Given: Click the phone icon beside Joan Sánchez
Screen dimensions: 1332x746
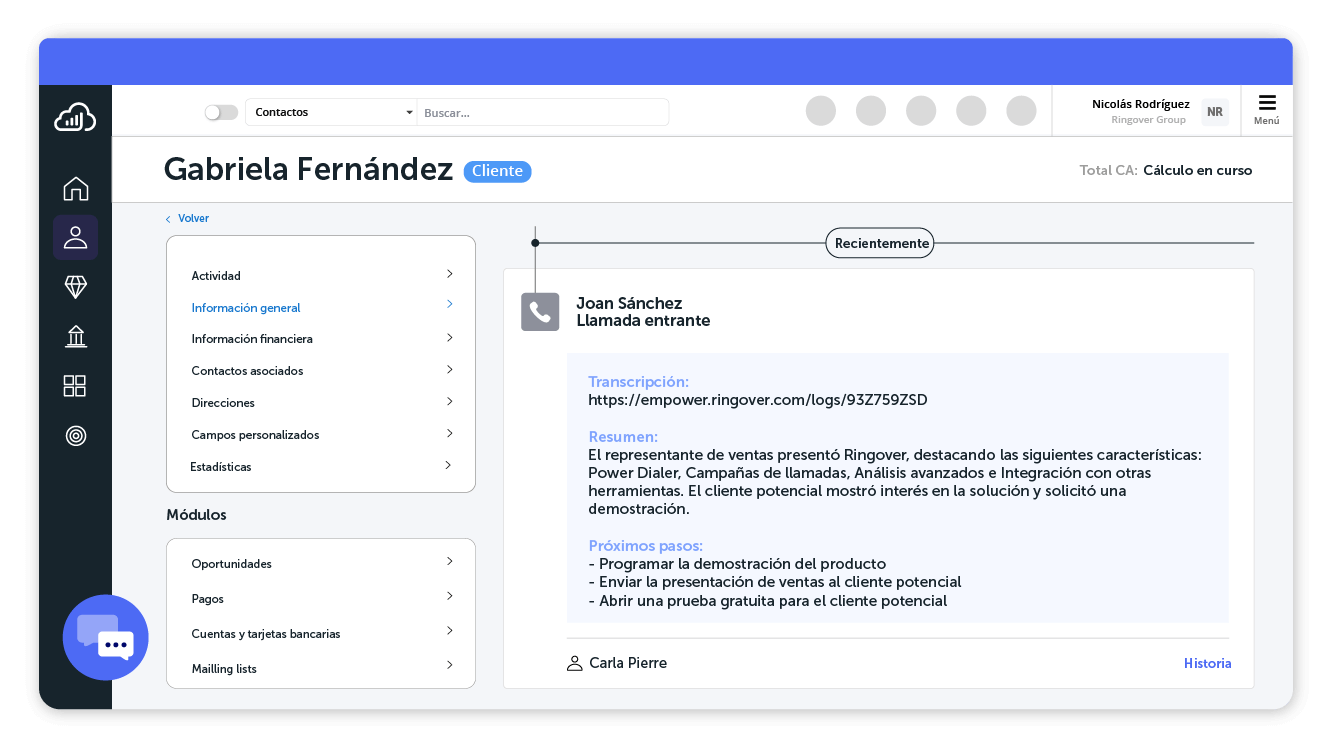Looking at the screenshot, I should click(540, 311).
